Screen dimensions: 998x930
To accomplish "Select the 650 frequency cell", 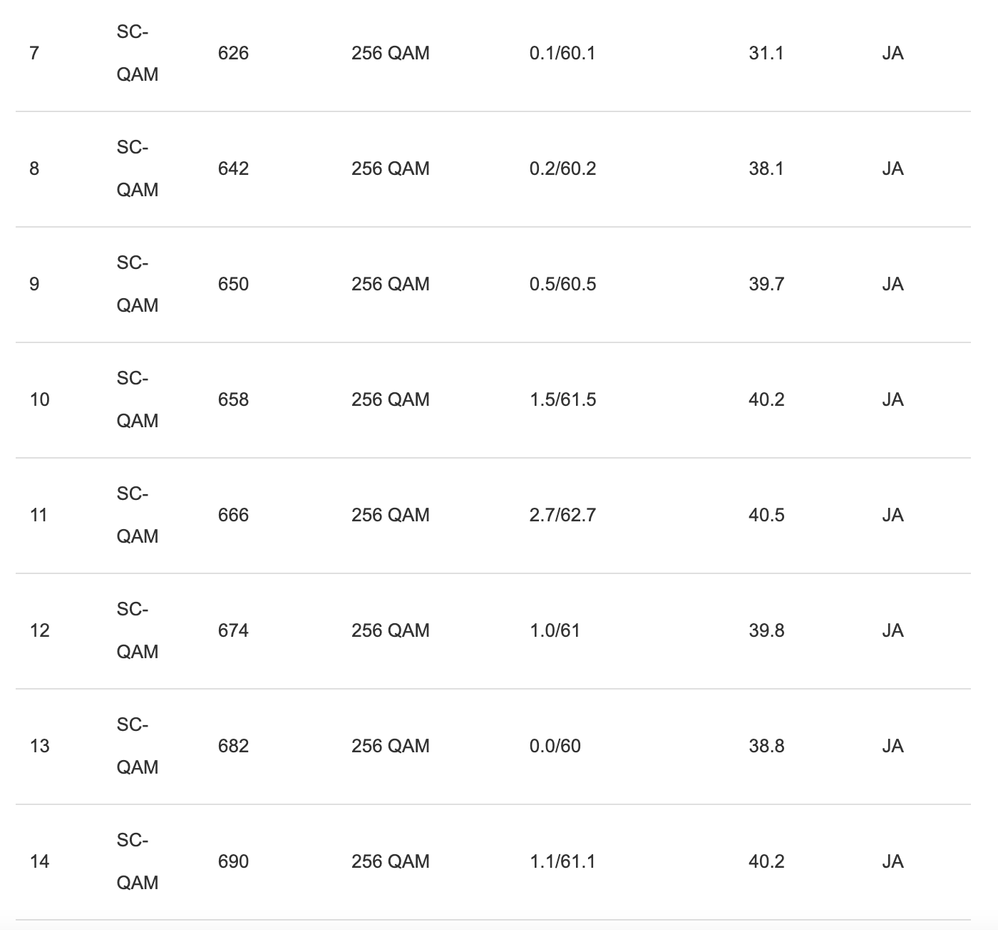I will tap(233, 284).
